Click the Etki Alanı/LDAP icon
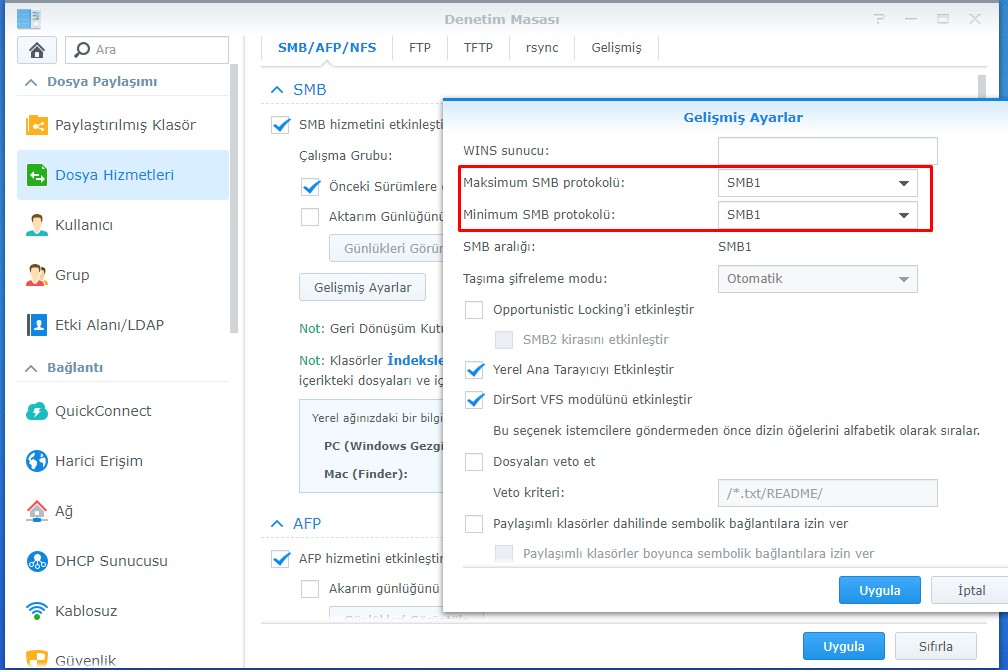 coord(37,325)
